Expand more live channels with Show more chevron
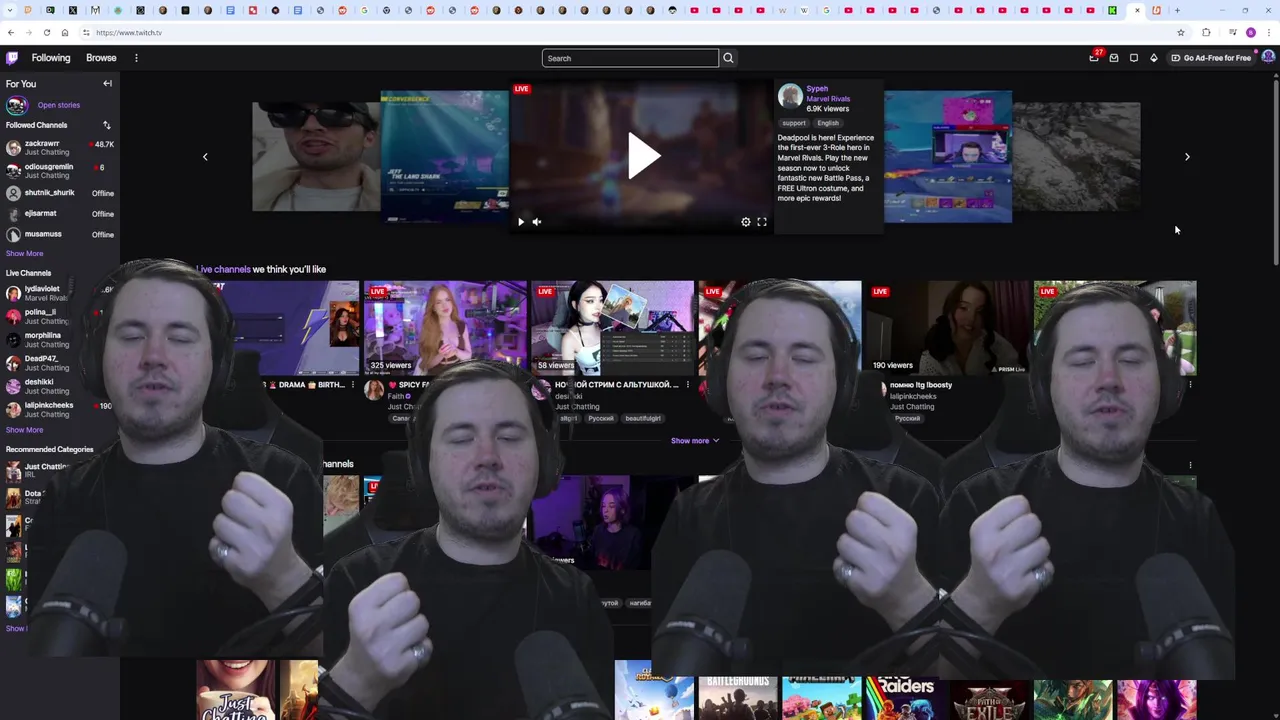 click(x=695, y=440)
